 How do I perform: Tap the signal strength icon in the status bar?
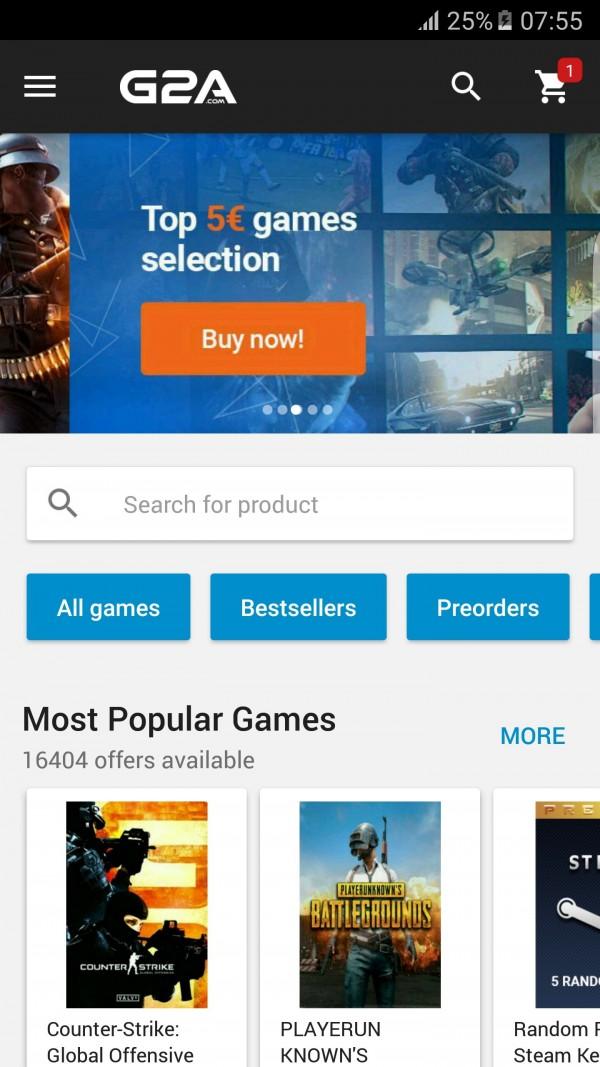(429, 21)
